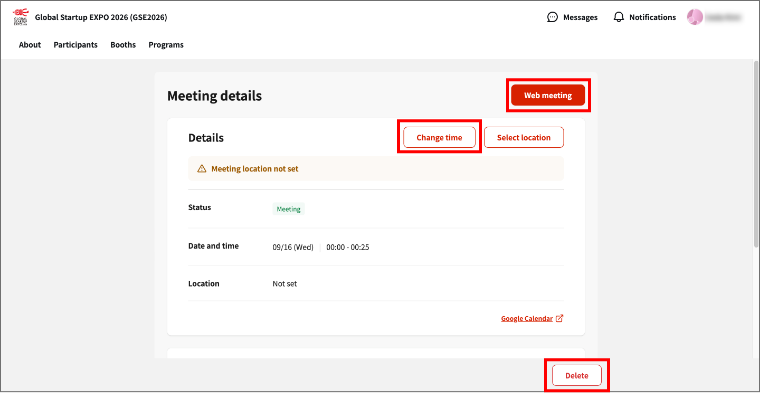Open the user profile avatar
This screenshot has height=393, width=760.
695,17
